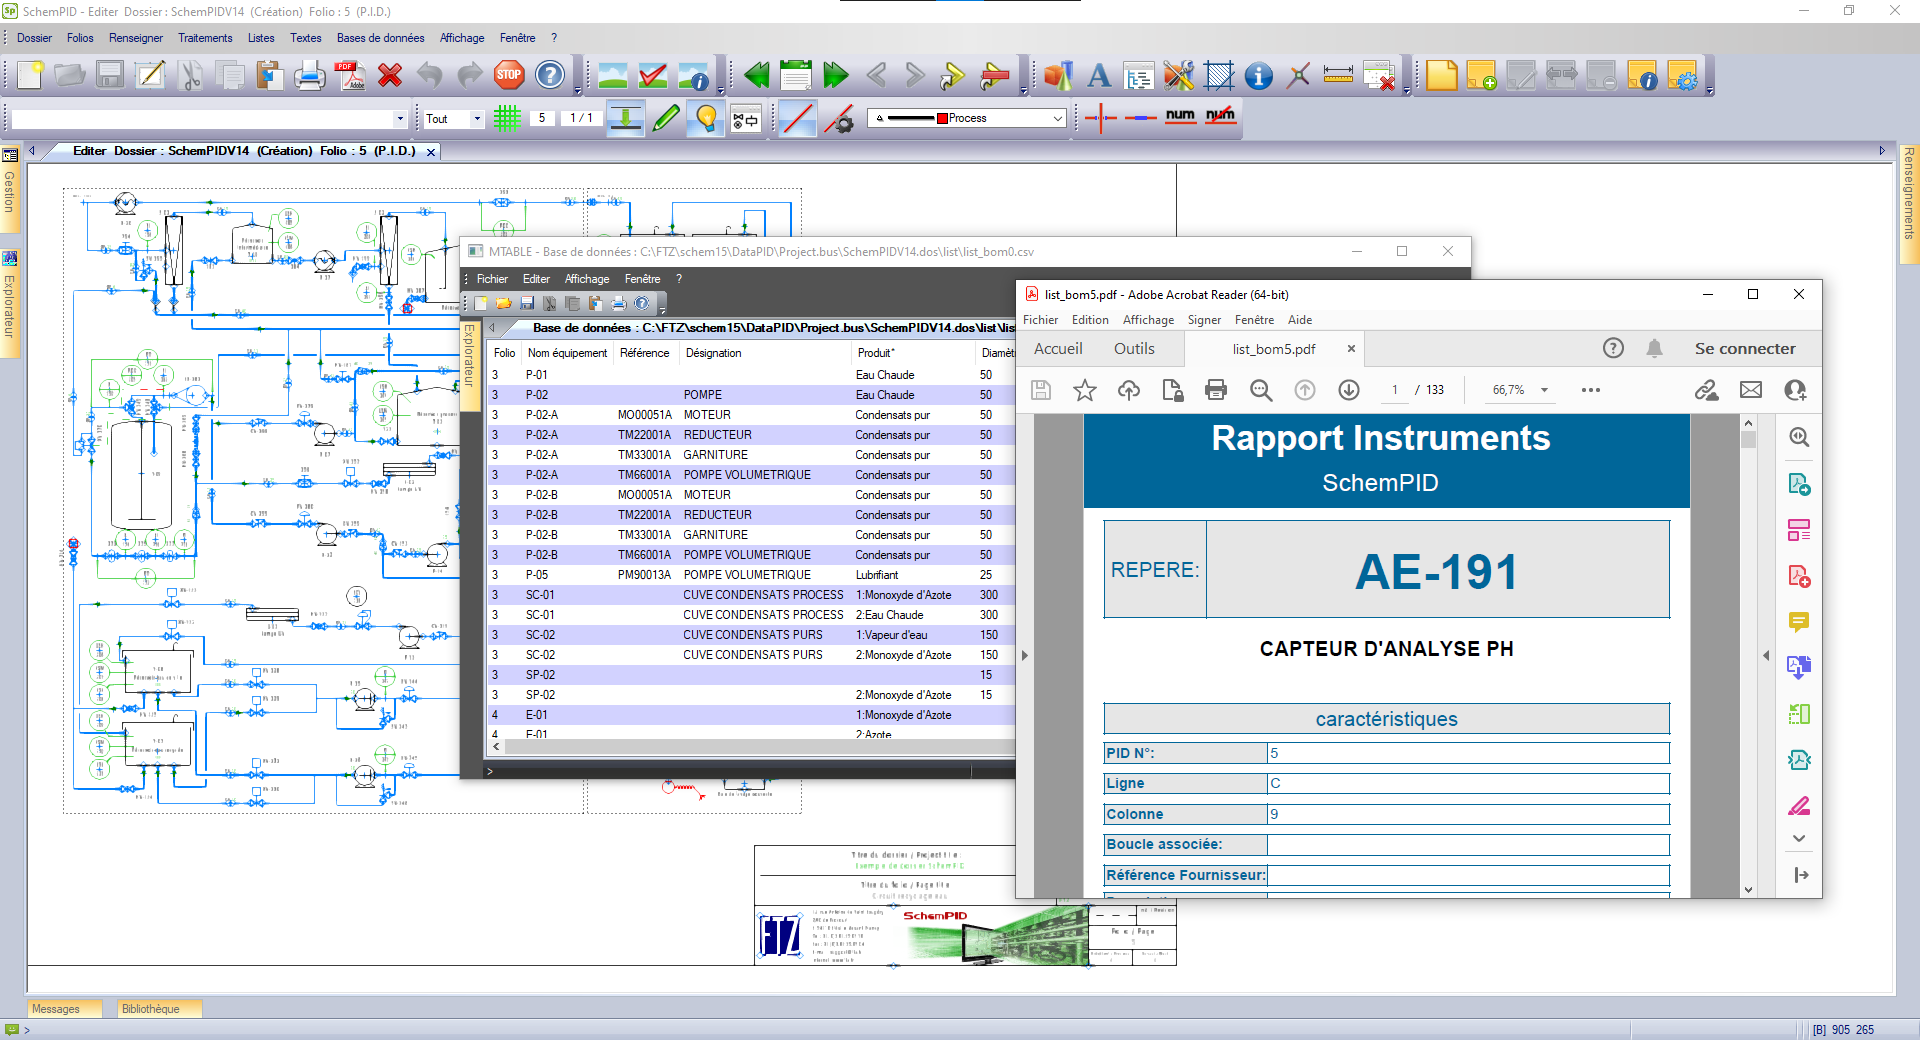The height and width of the screenshot is (1040, 1920).
Task: Open Signer menu in Acrobat Reader
Action: click(x=1204, y=320)
